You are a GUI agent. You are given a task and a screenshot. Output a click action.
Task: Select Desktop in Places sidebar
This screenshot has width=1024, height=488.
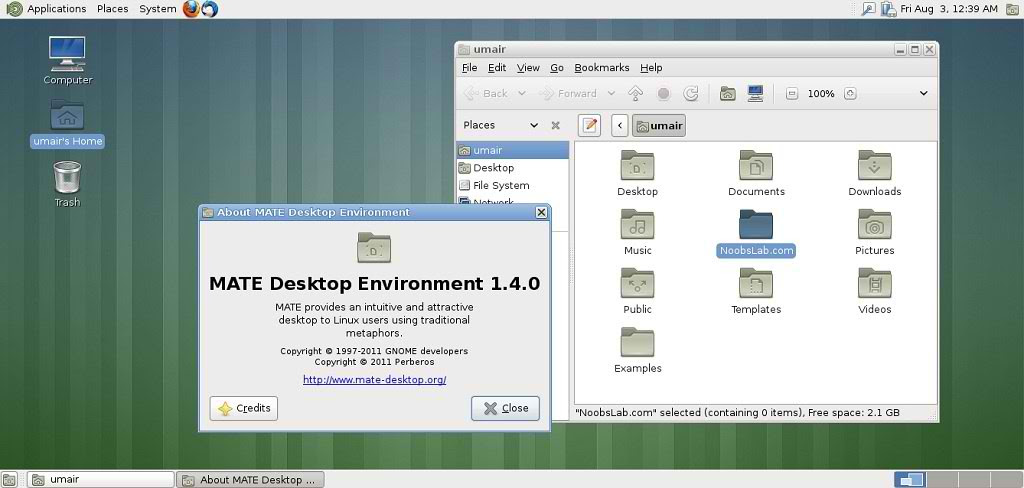(x=513, y=168)
